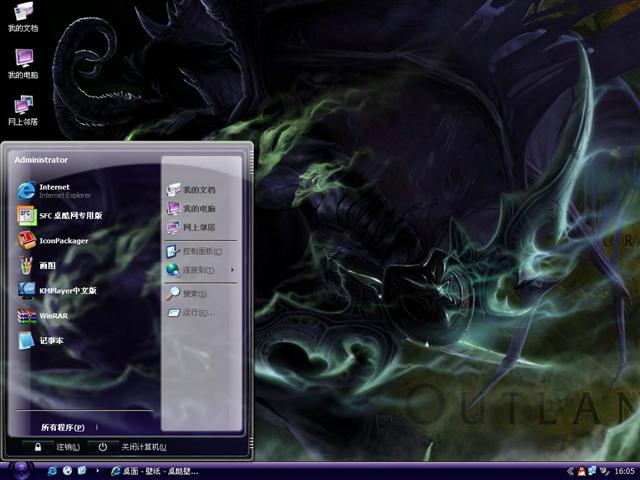Image resolution: width=640 pixels, height=480 pixels.
Task: Open 网上邻居 desktop icon
Action: coord(23,111)
